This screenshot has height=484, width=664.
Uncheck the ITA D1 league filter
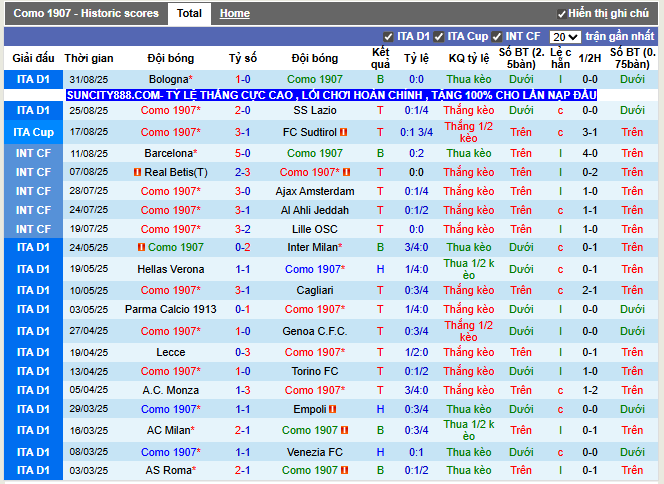[x=388, y=37]
